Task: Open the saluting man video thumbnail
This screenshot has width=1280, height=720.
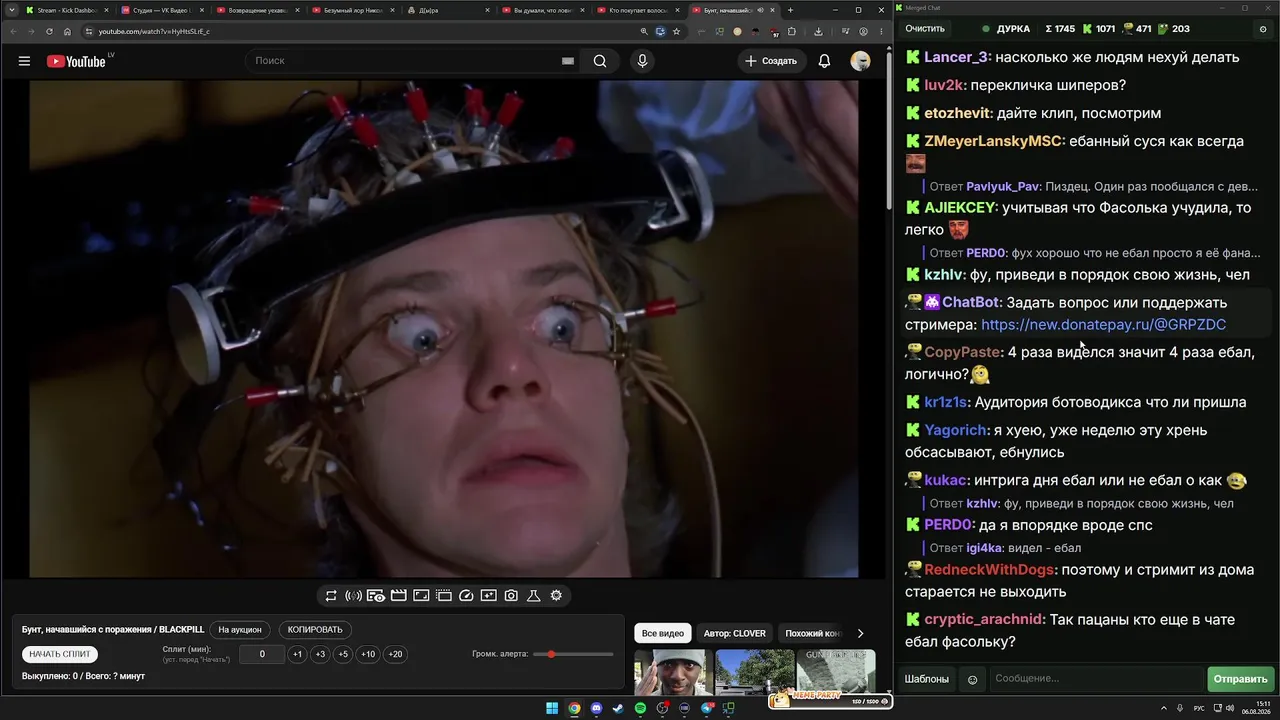Action: (673, 672)
